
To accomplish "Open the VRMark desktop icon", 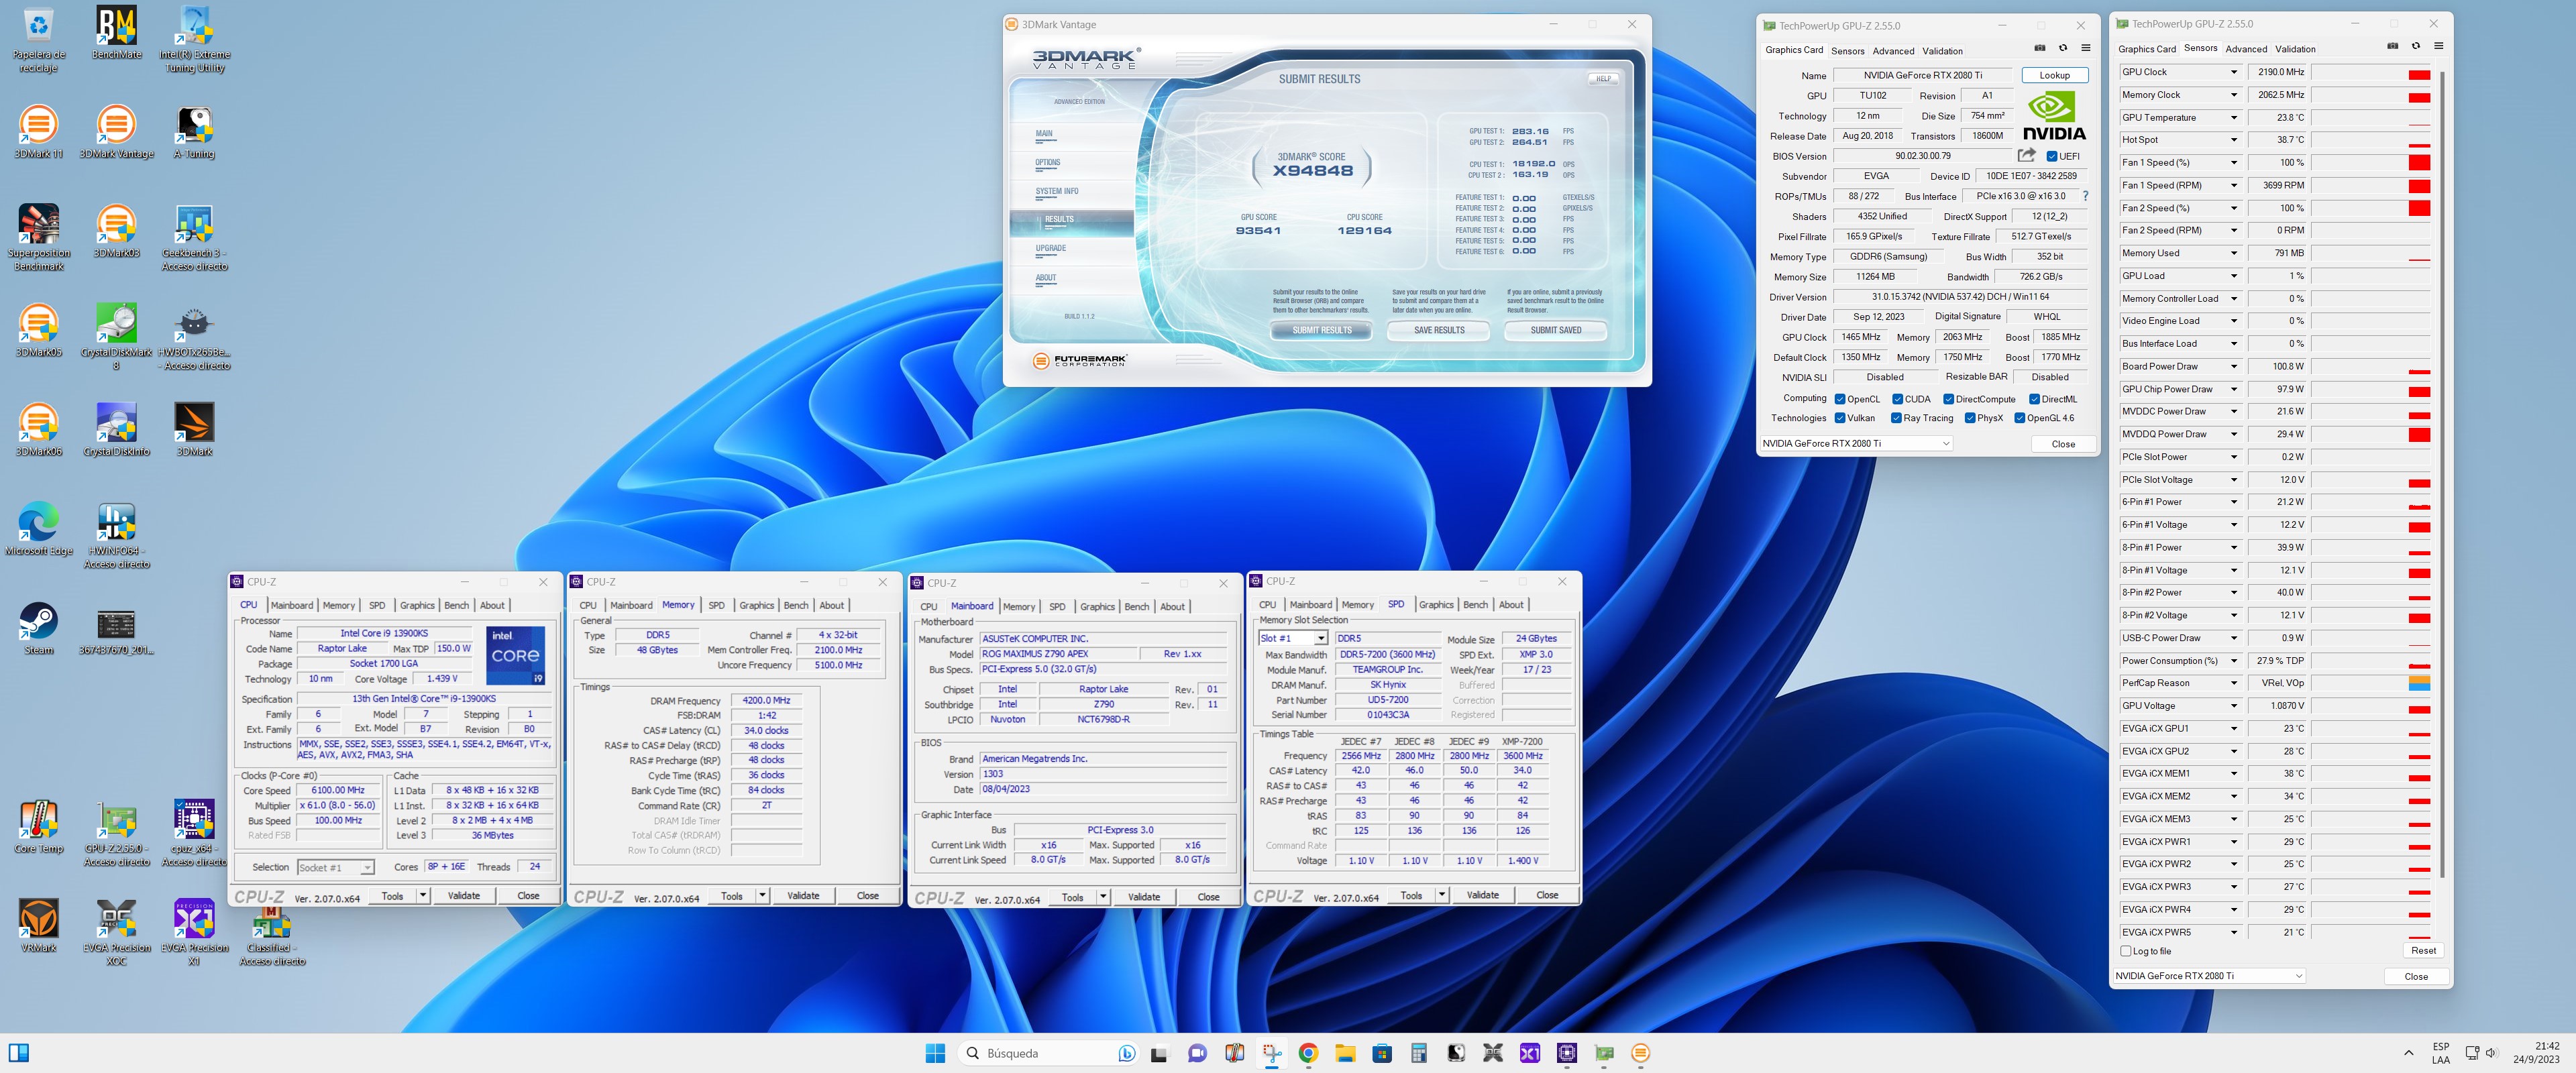I will [x=38, y=925].
